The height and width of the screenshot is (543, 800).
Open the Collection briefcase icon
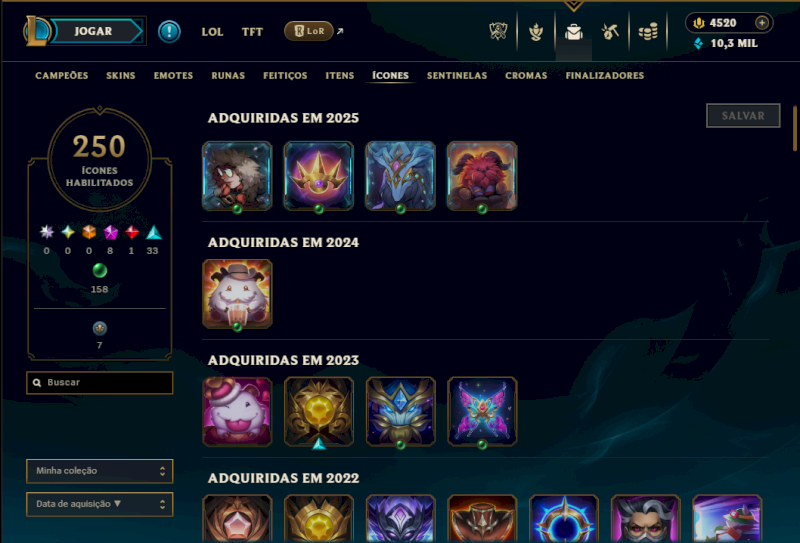pyautogui.click(x=573, y=32)
